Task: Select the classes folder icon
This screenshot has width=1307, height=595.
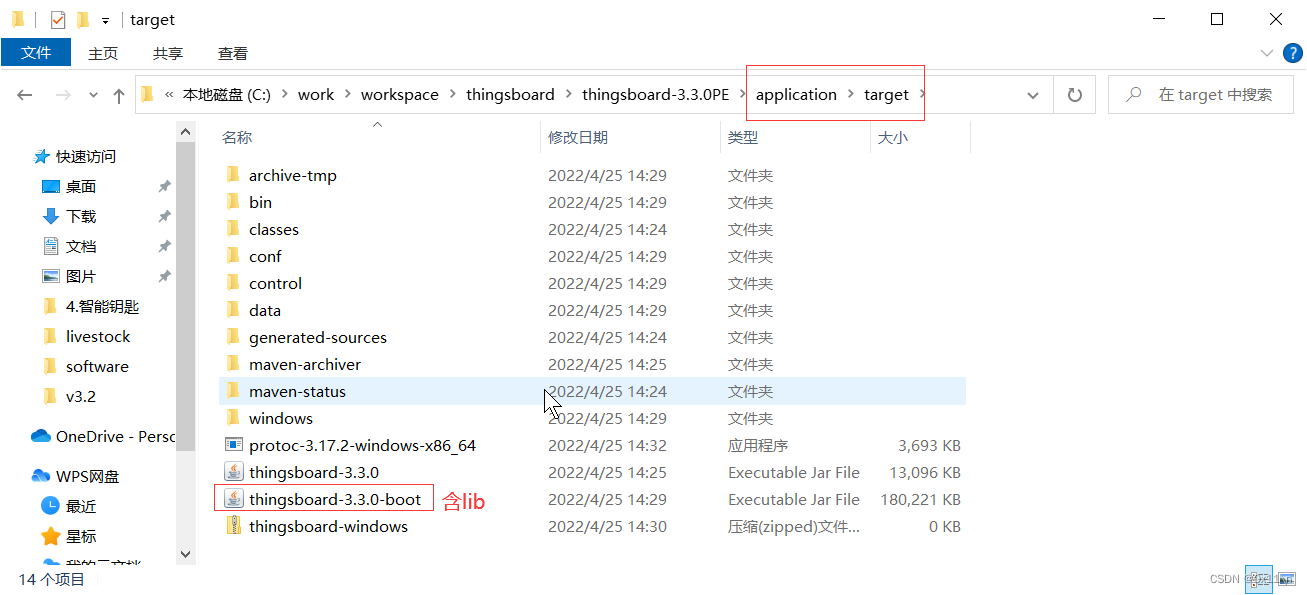Action: tap(233, 229)
